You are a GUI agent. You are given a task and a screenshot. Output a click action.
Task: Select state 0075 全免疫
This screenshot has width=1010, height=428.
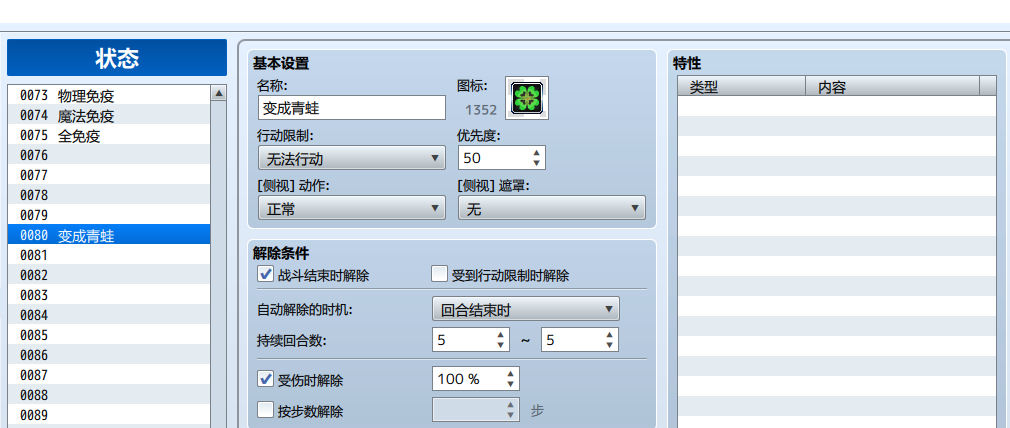[109, 135]
